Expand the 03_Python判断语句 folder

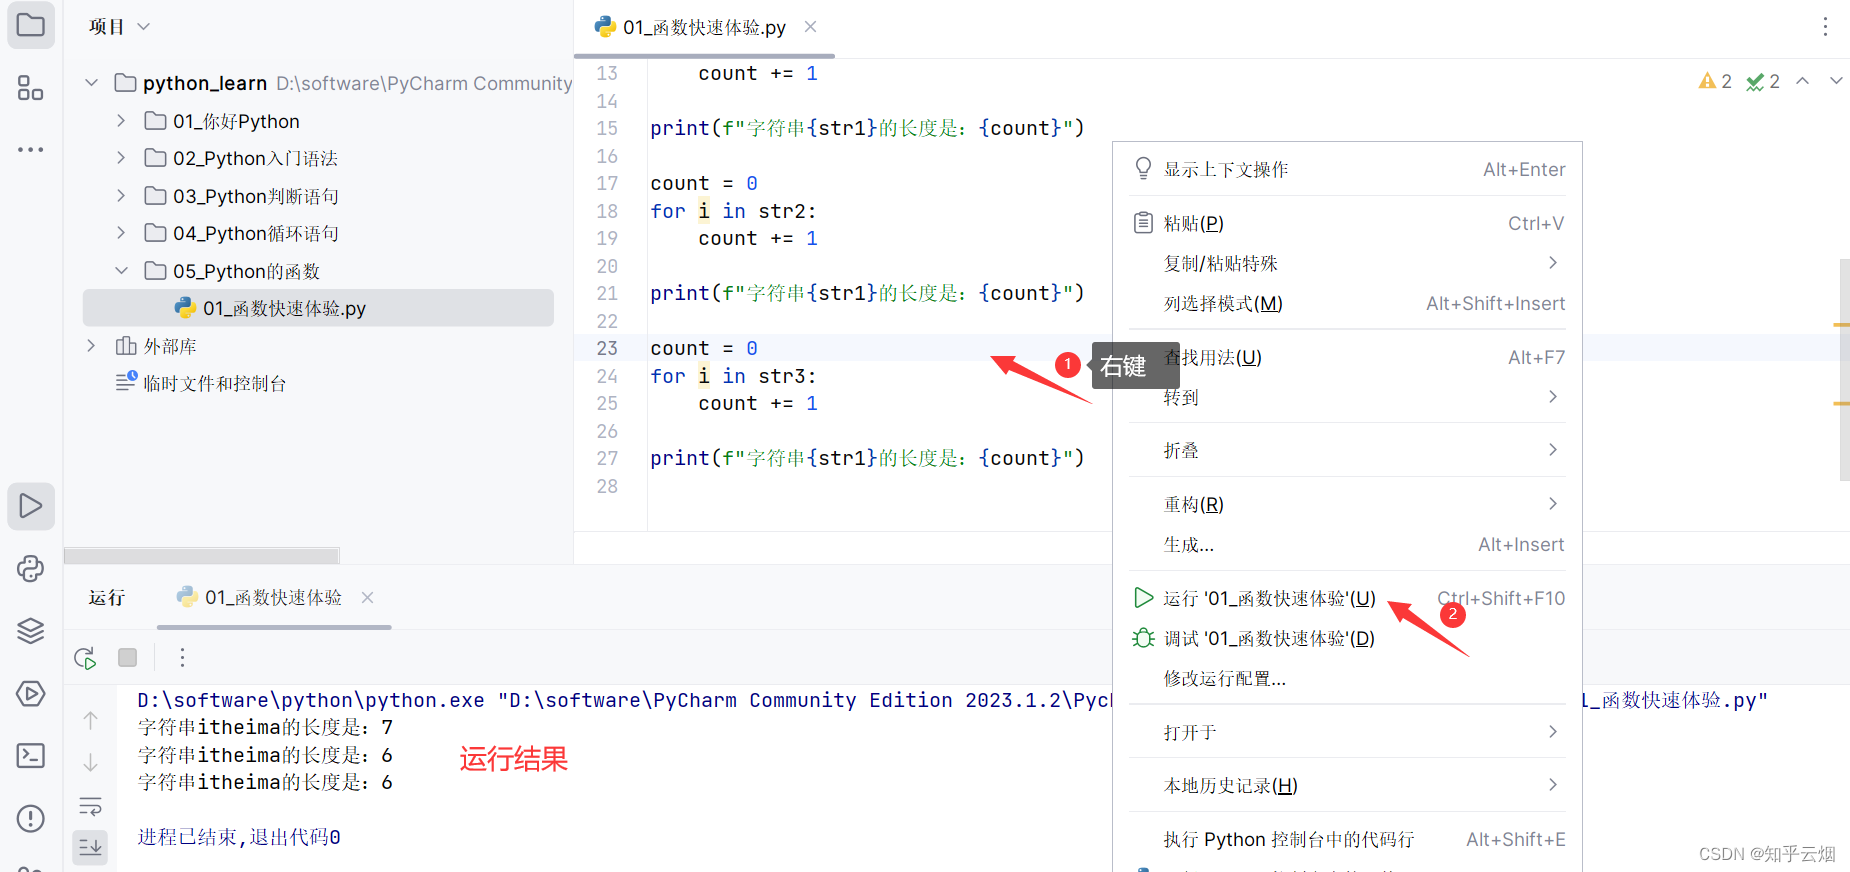coord(121,196)
